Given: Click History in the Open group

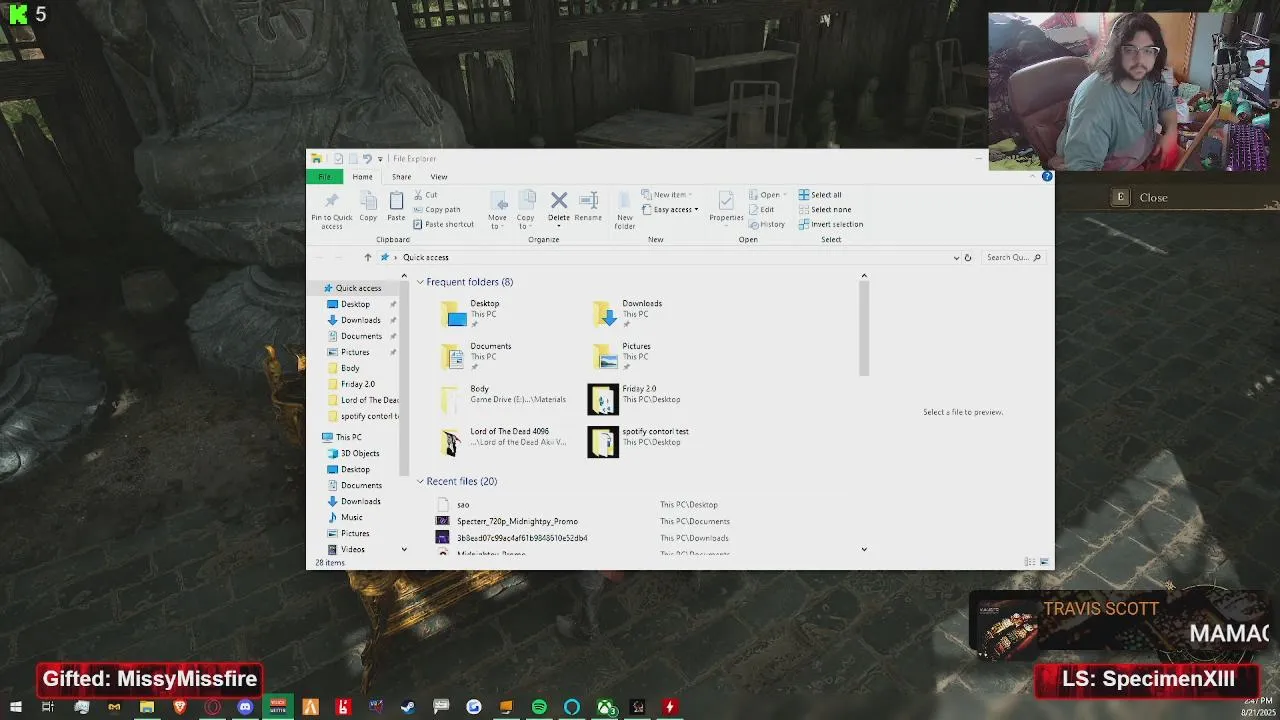Looking at the screenshot, I should click(766, 224).
